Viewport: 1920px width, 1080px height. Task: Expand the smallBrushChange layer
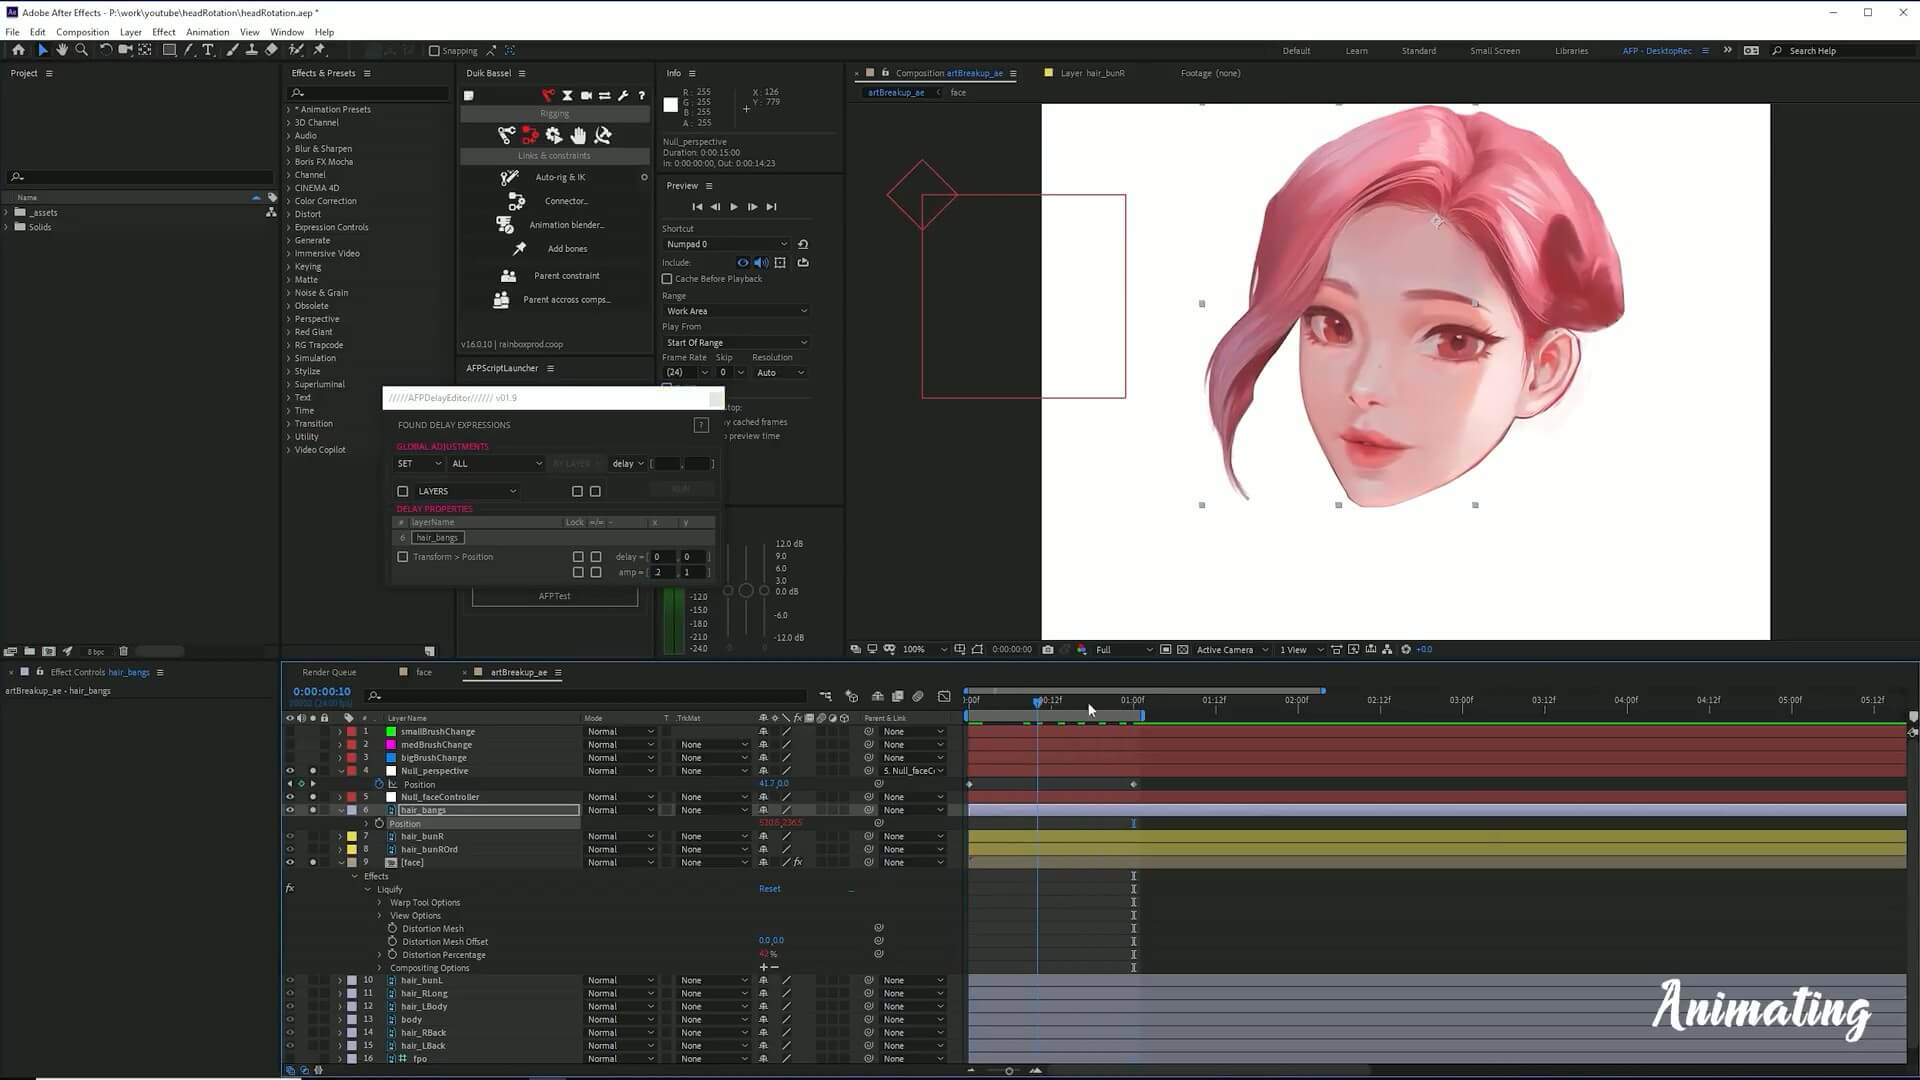tap(340, 732)
